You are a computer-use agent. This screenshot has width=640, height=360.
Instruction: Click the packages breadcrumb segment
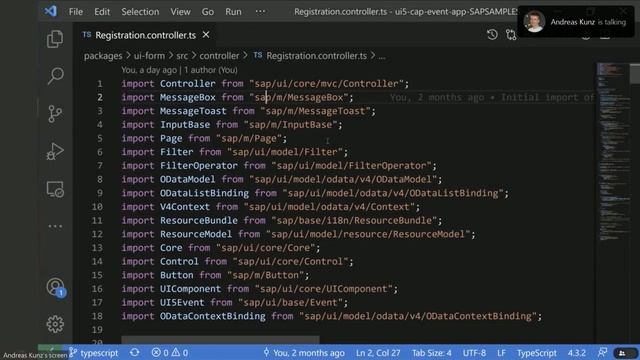pos(103,56)
